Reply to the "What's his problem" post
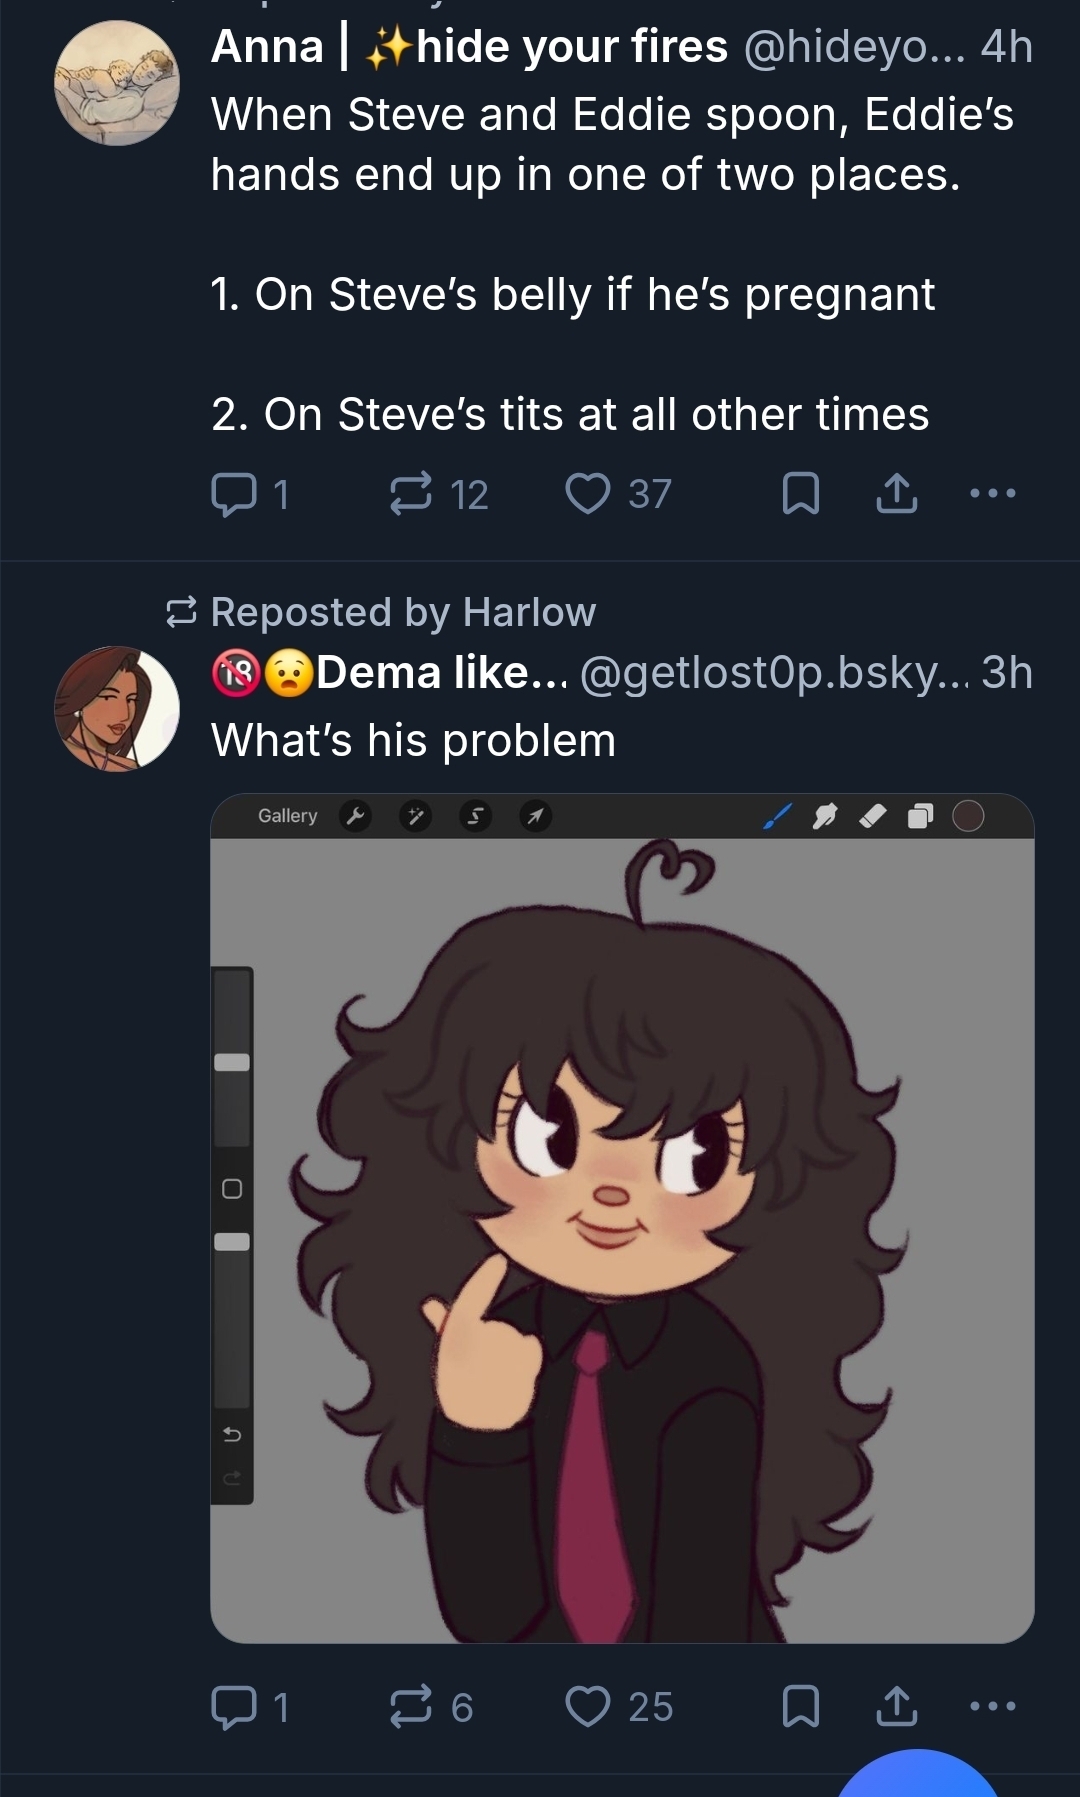Viewport: 1080px width, 1797px height. coord(234,1706)
